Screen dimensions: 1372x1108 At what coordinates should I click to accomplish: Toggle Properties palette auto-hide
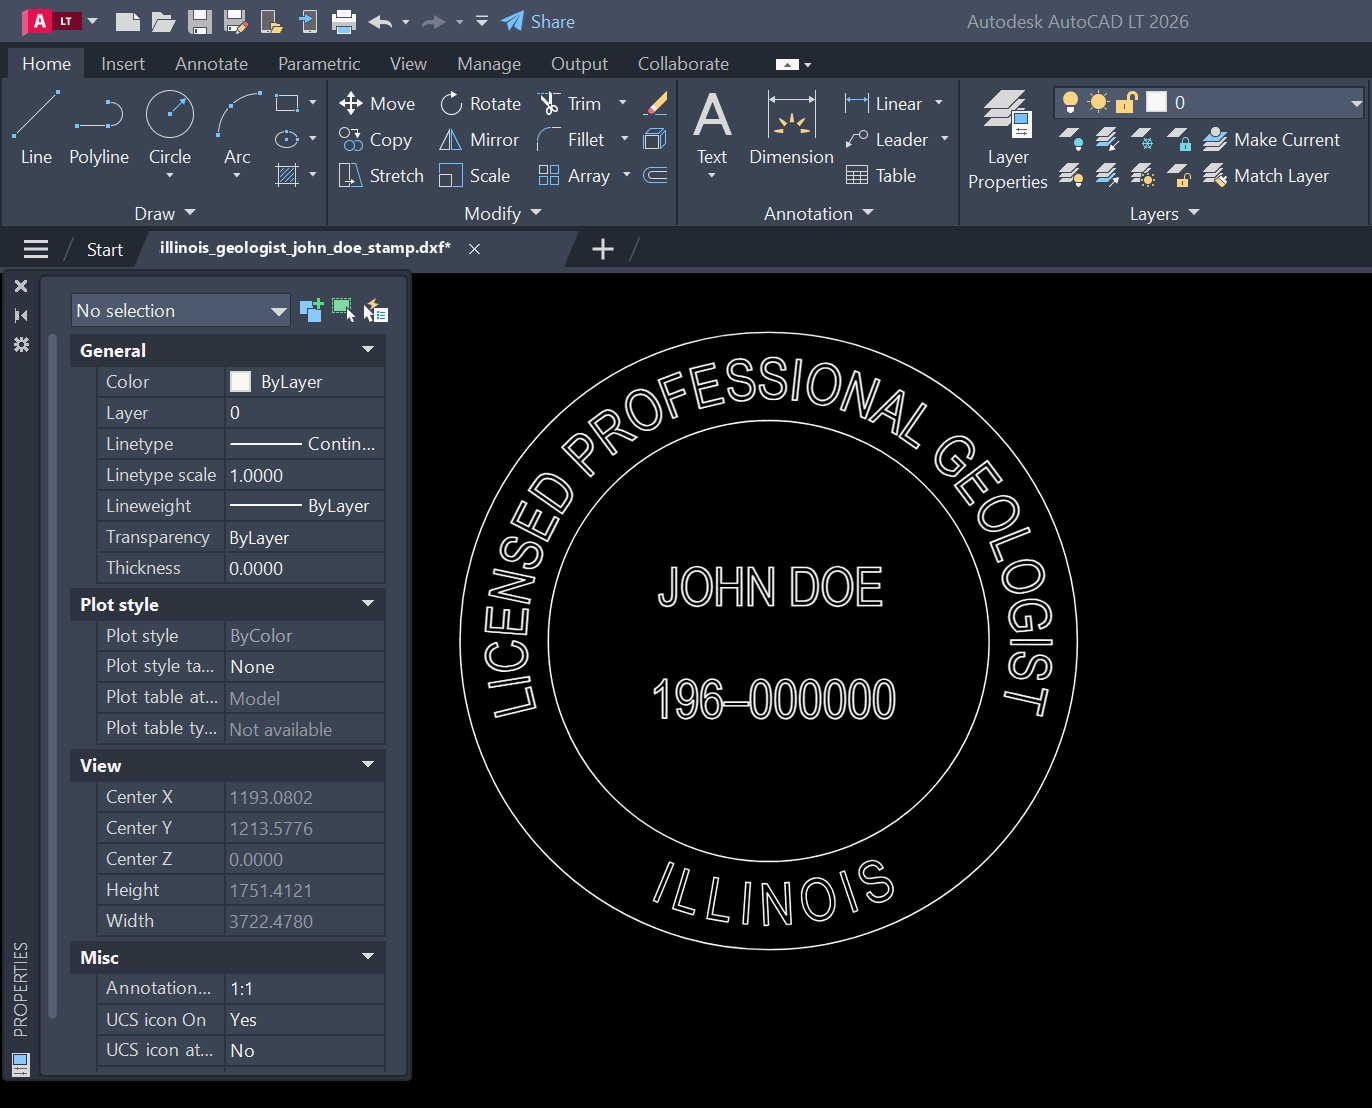point(21,315)
